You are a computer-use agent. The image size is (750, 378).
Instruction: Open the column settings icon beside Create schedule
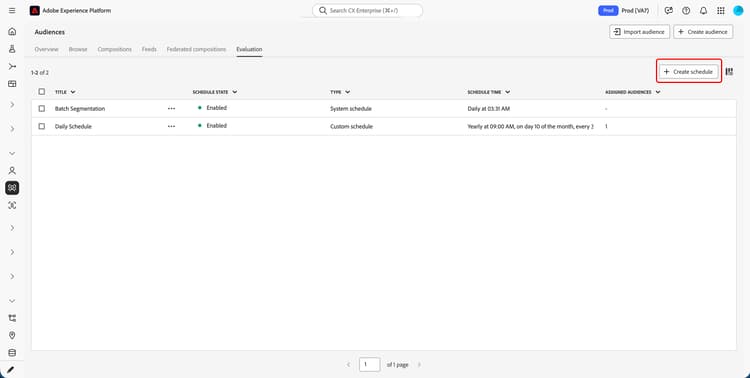click(729, 71)
